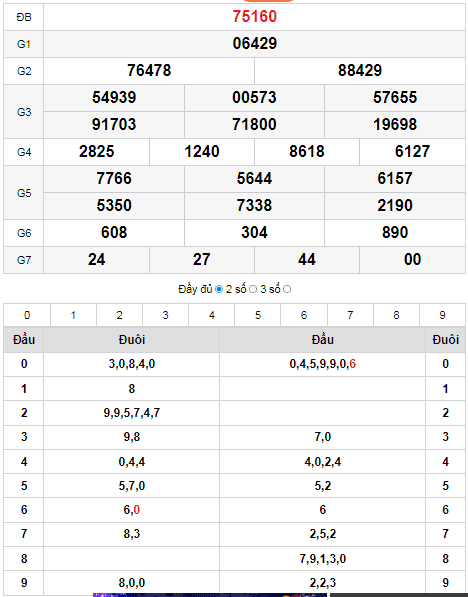Click the G6 number 890
Screen dimensions: 468x597
395,233
